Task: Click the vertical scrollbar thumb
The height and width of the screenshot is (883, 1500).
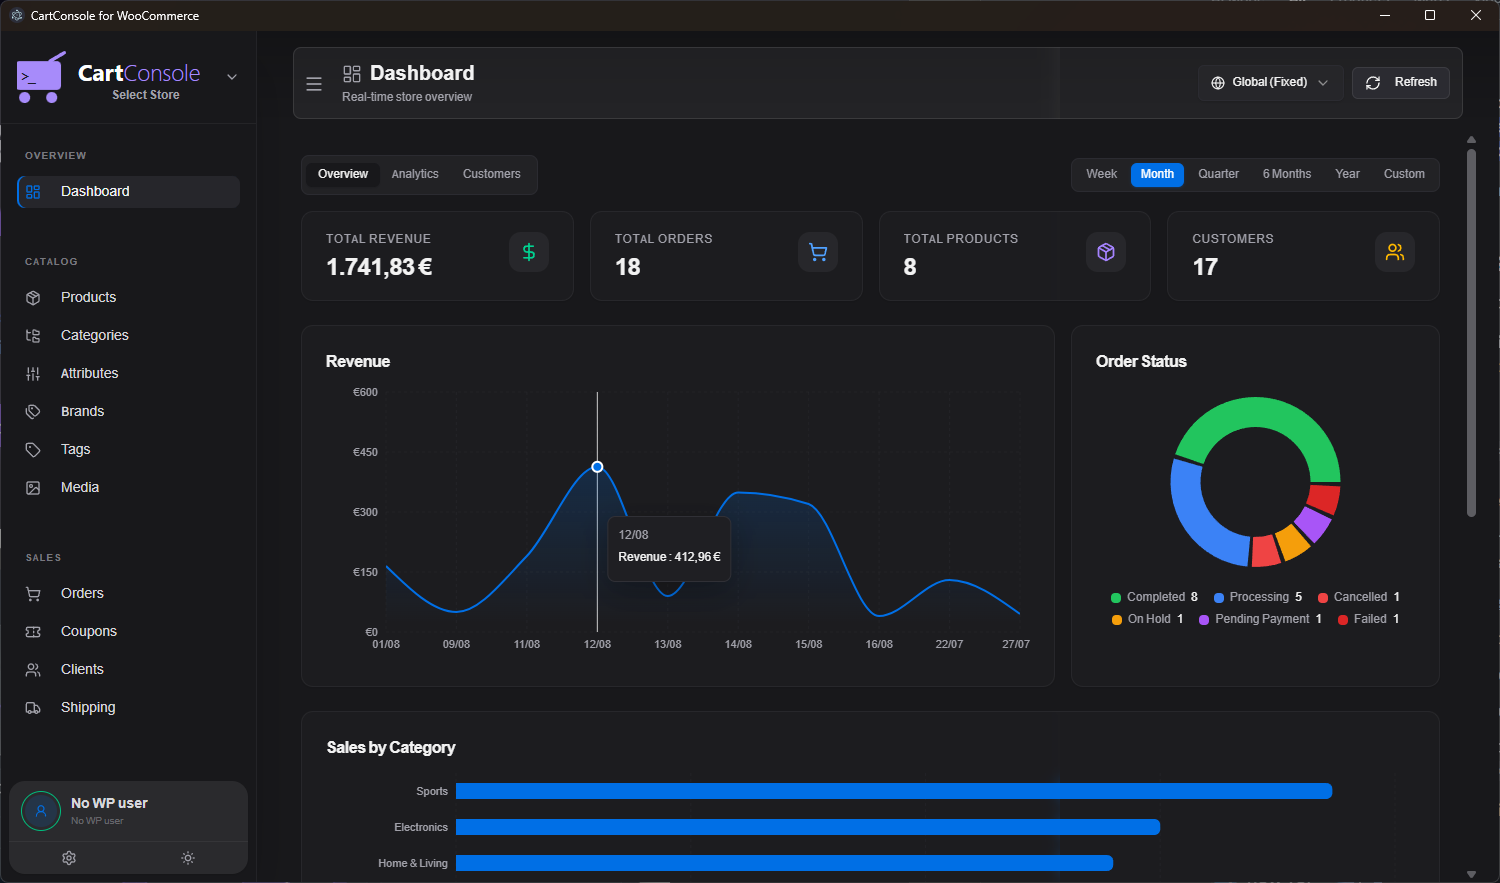Action: (1471, 333)
